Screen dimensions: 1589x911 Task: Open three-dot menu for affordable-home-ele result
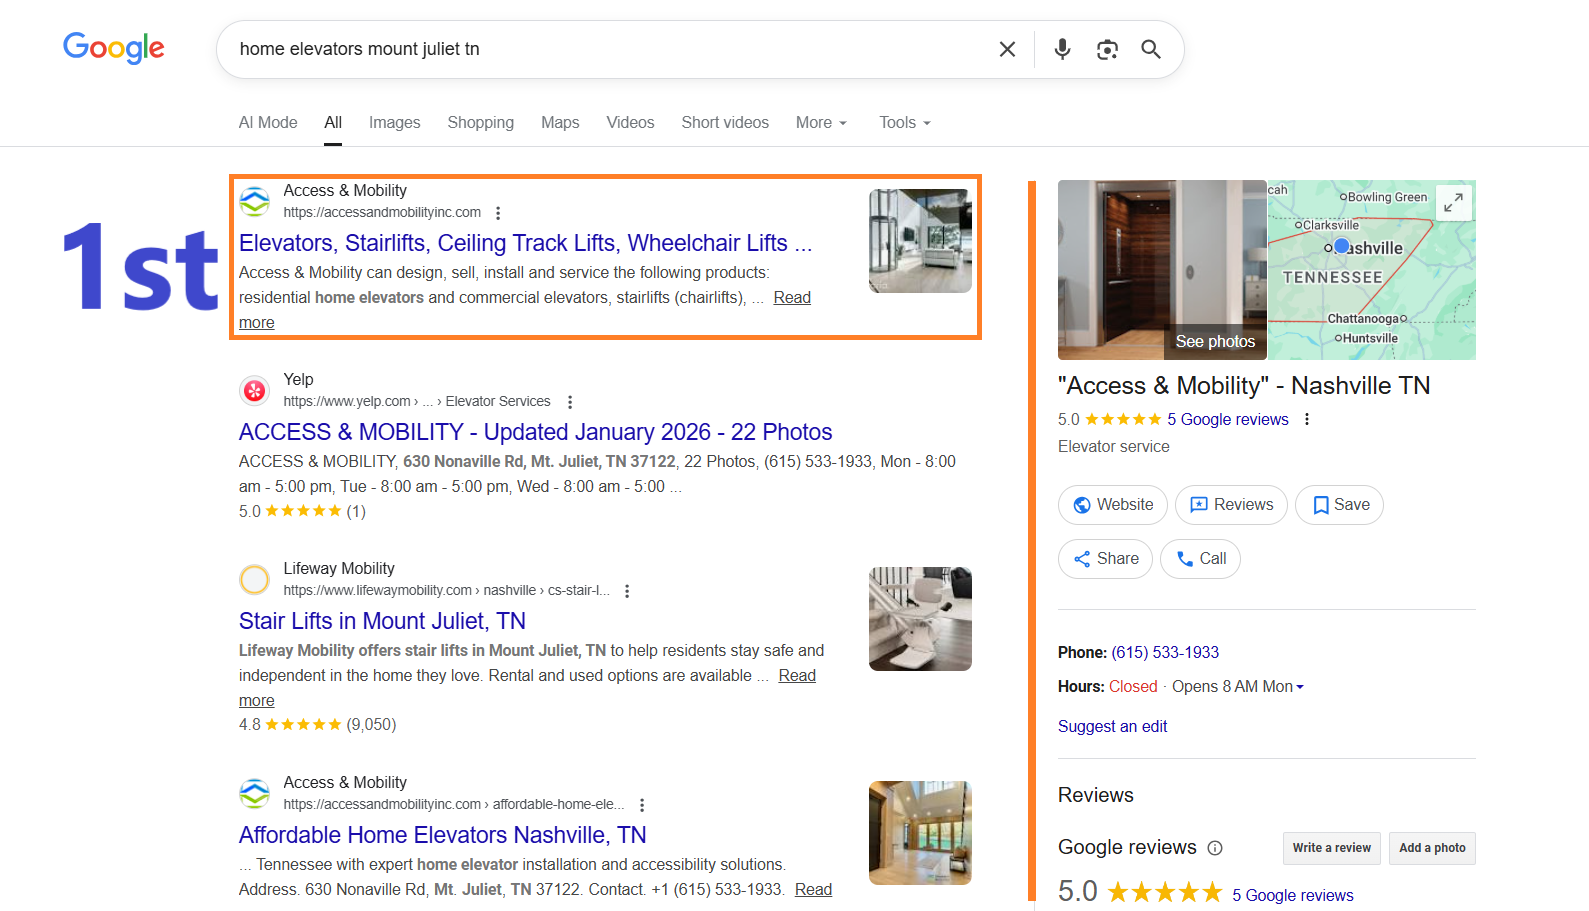click(642, 805)
